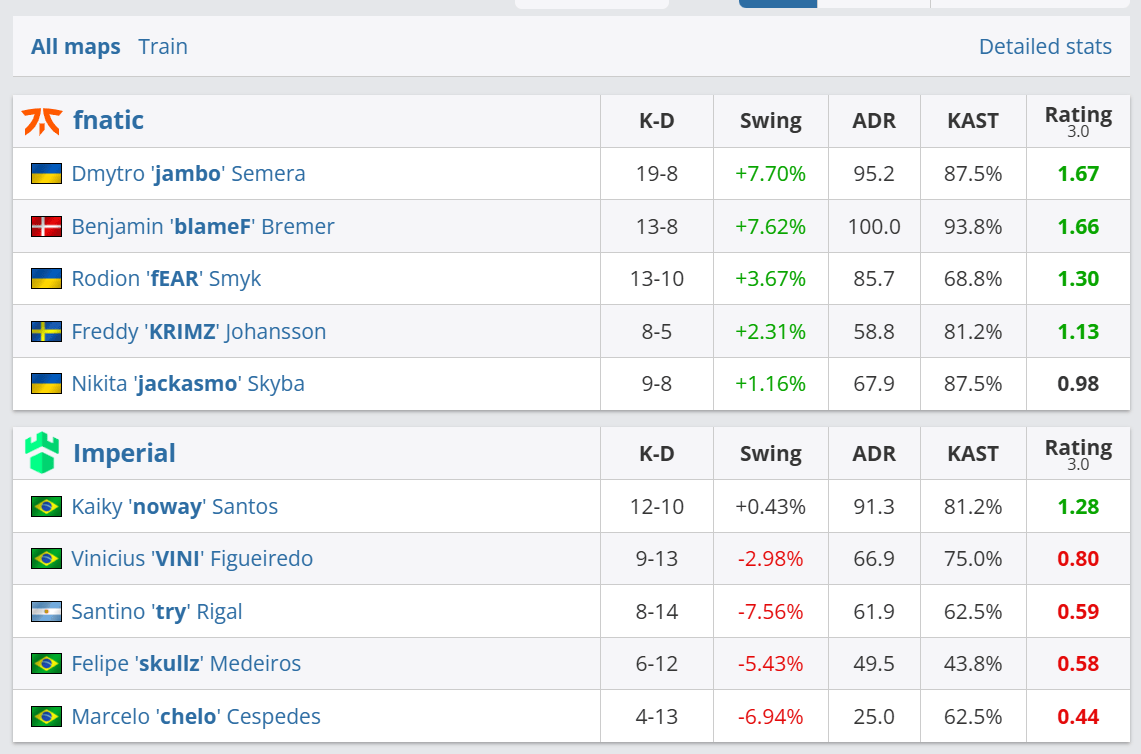Open Felipe 'skullz' Medeiros's player profile
1141x754 pixels.
pos(186,664)
